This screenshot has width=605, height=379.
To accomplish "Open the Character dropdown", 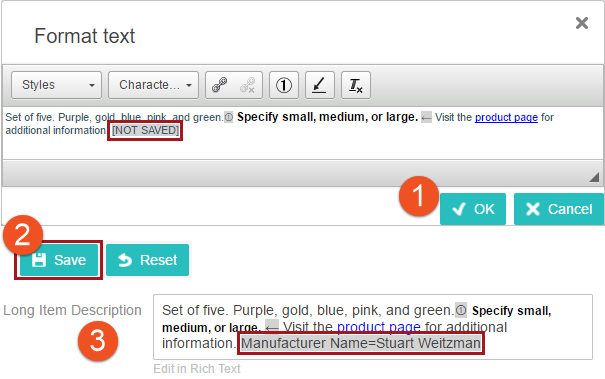I will pos(154,85).
